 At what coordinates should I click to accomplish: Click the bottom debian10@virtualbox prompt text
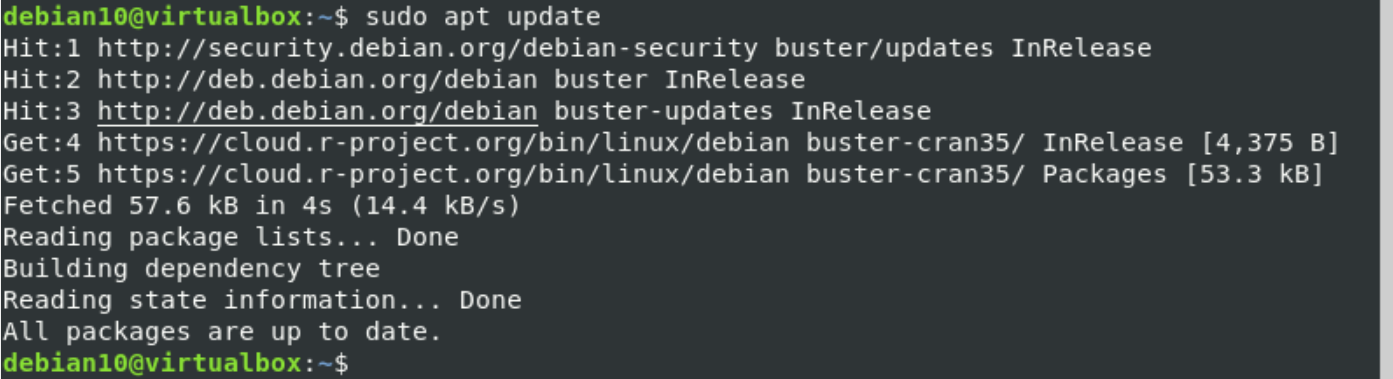pos(152,362)
